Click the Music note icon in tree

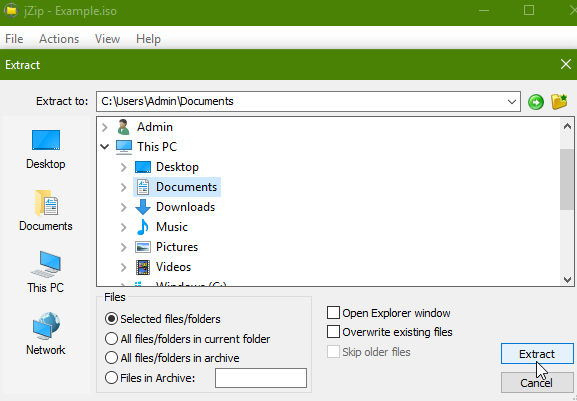pyautogui.click(x=143, y=227)
